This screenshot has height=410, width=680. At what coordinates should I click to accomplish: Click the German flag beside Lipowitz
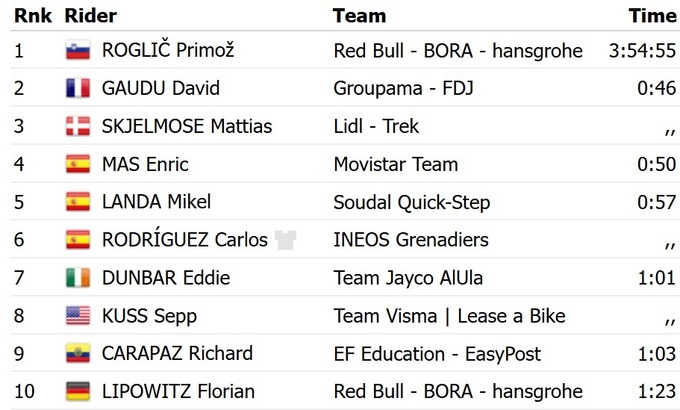[x=77, y=392]
